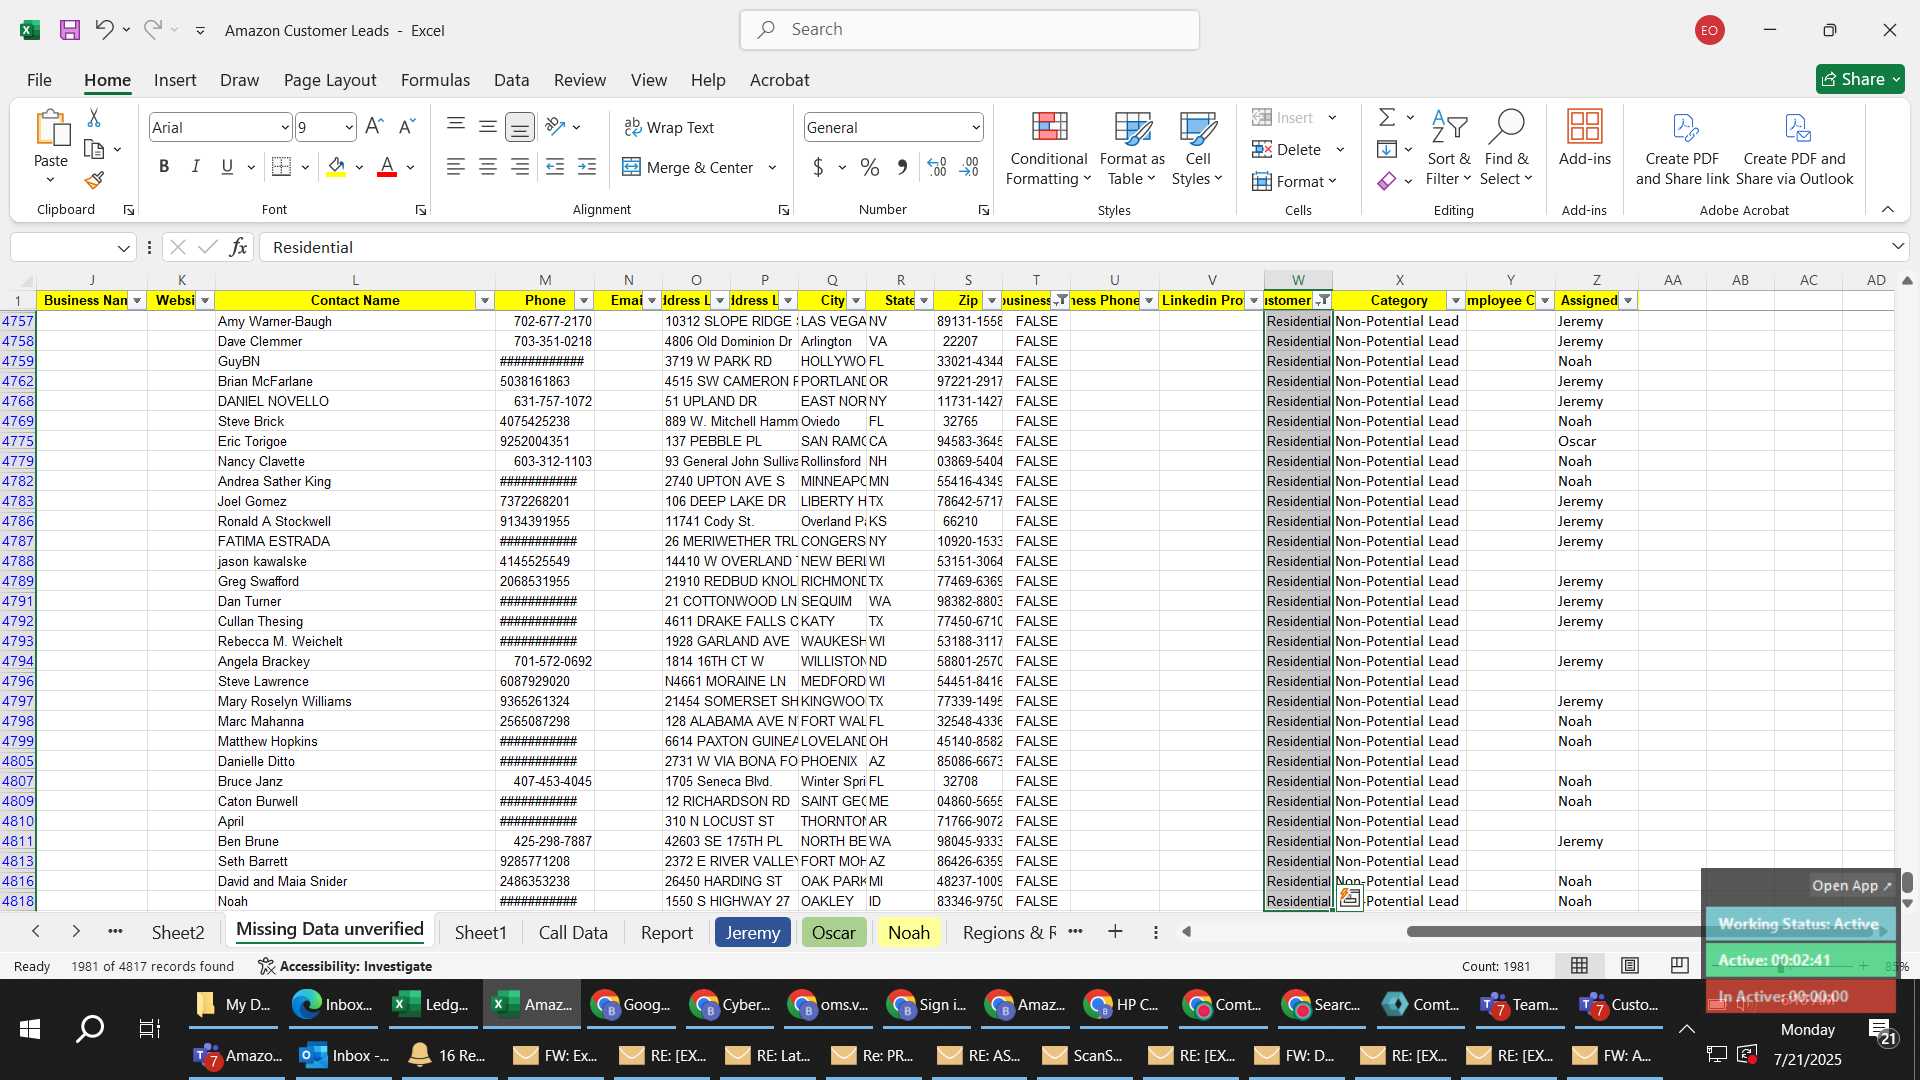Viewport: 1920px width, 1080px height.
Task: Click the horizontal scrollbar thumb
Action: click(1555, 931)
